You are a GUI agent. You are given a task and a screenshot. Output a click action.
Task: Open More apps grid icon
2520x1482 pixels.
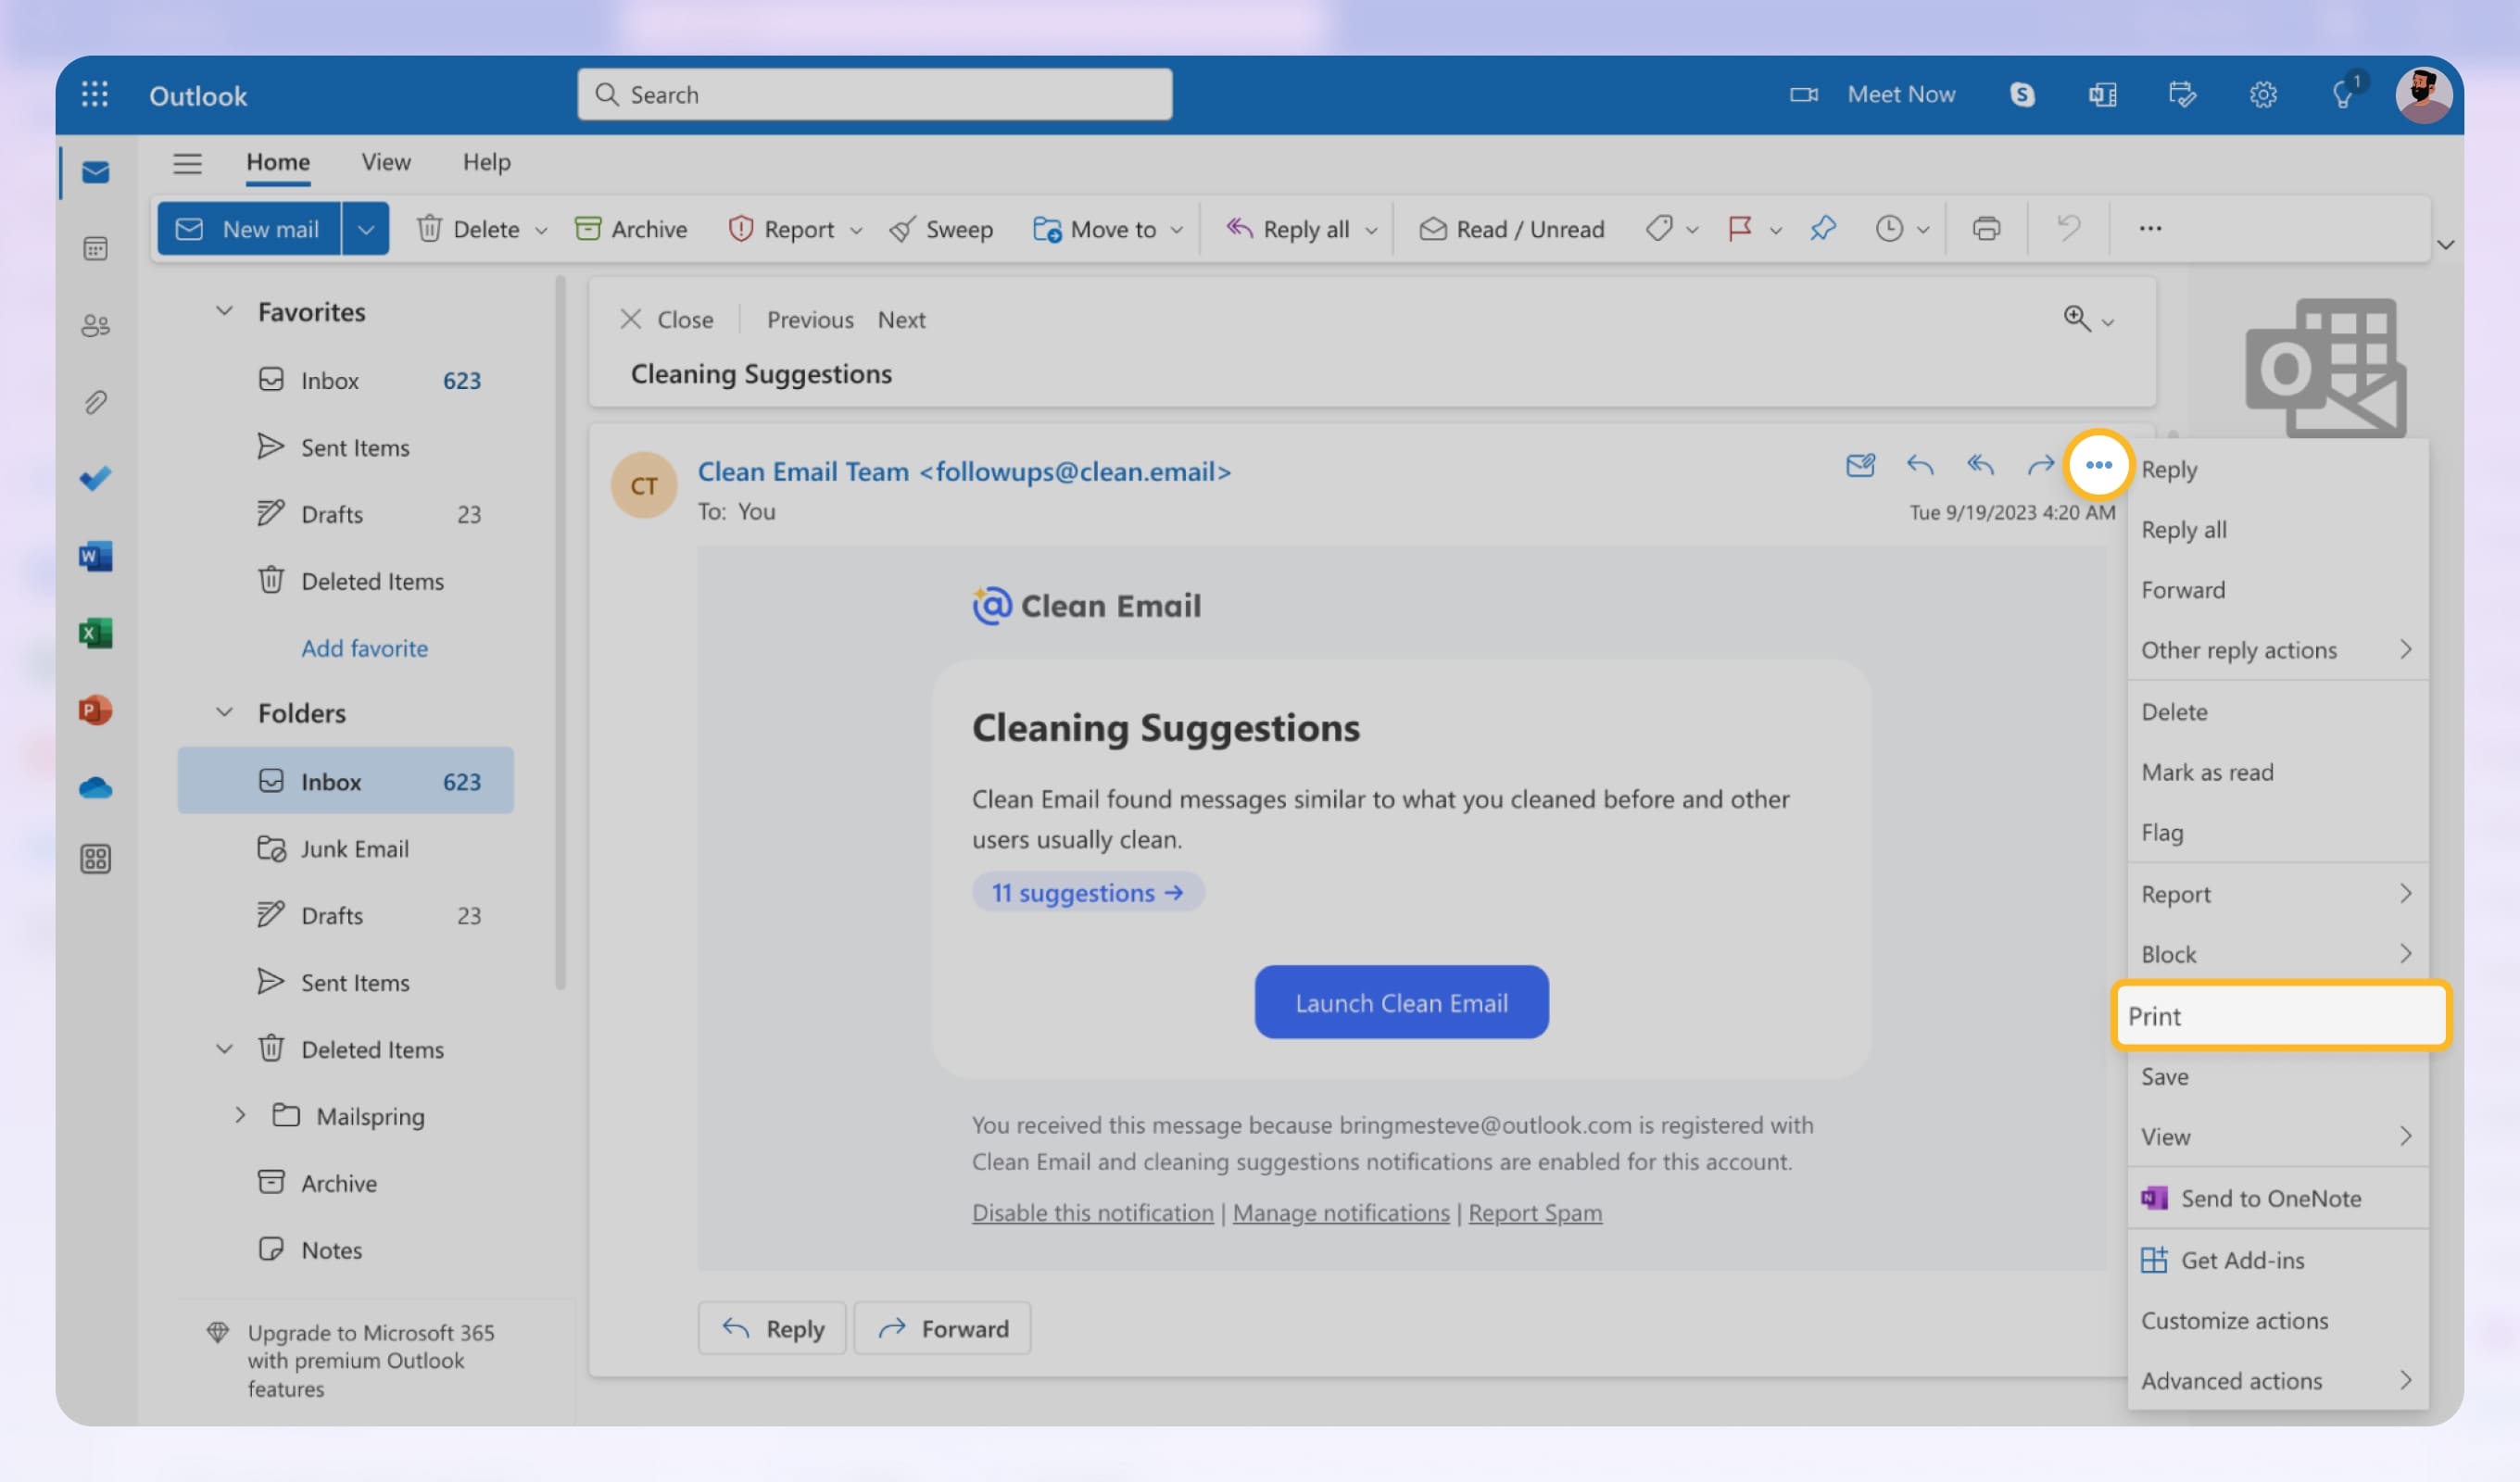pyautogui.click(x=96, y=859)
